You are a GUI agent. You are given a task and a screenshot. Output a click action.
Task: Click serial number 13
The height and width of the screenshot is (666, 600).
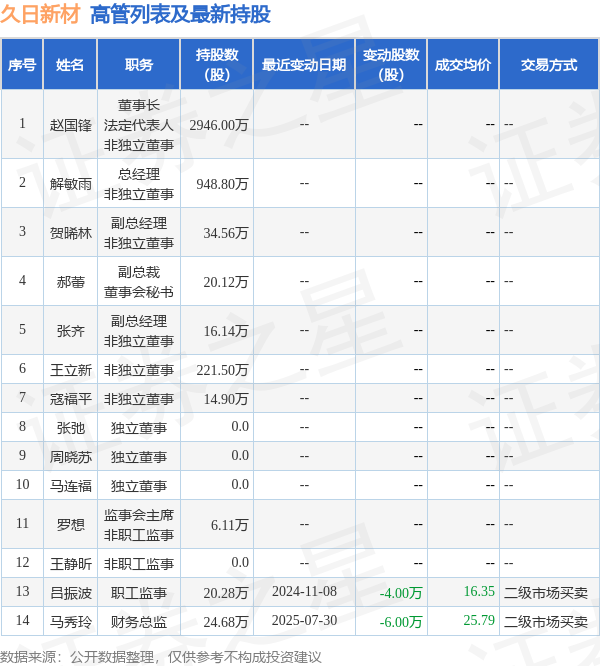click(22, 591)
